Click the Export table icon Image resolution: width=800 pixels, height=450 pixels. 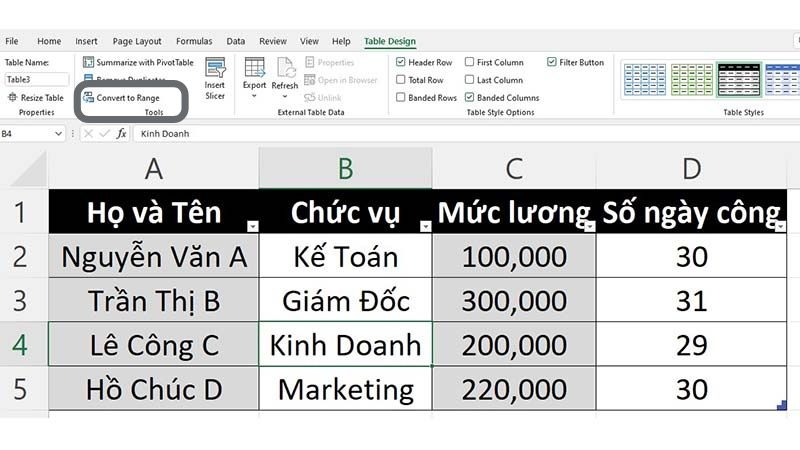(x=254, y=67)
